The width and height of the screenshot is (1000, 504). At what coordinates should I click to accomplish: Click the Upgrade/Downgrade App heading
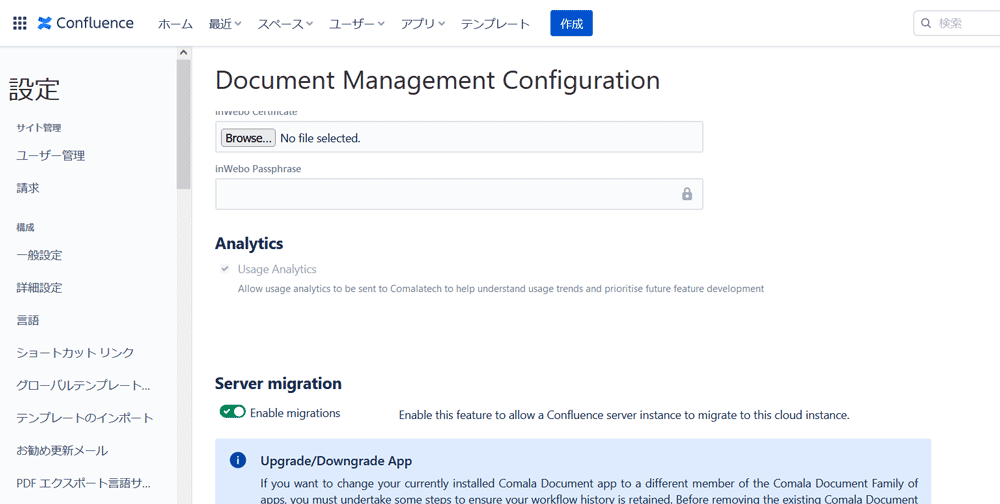337,461
